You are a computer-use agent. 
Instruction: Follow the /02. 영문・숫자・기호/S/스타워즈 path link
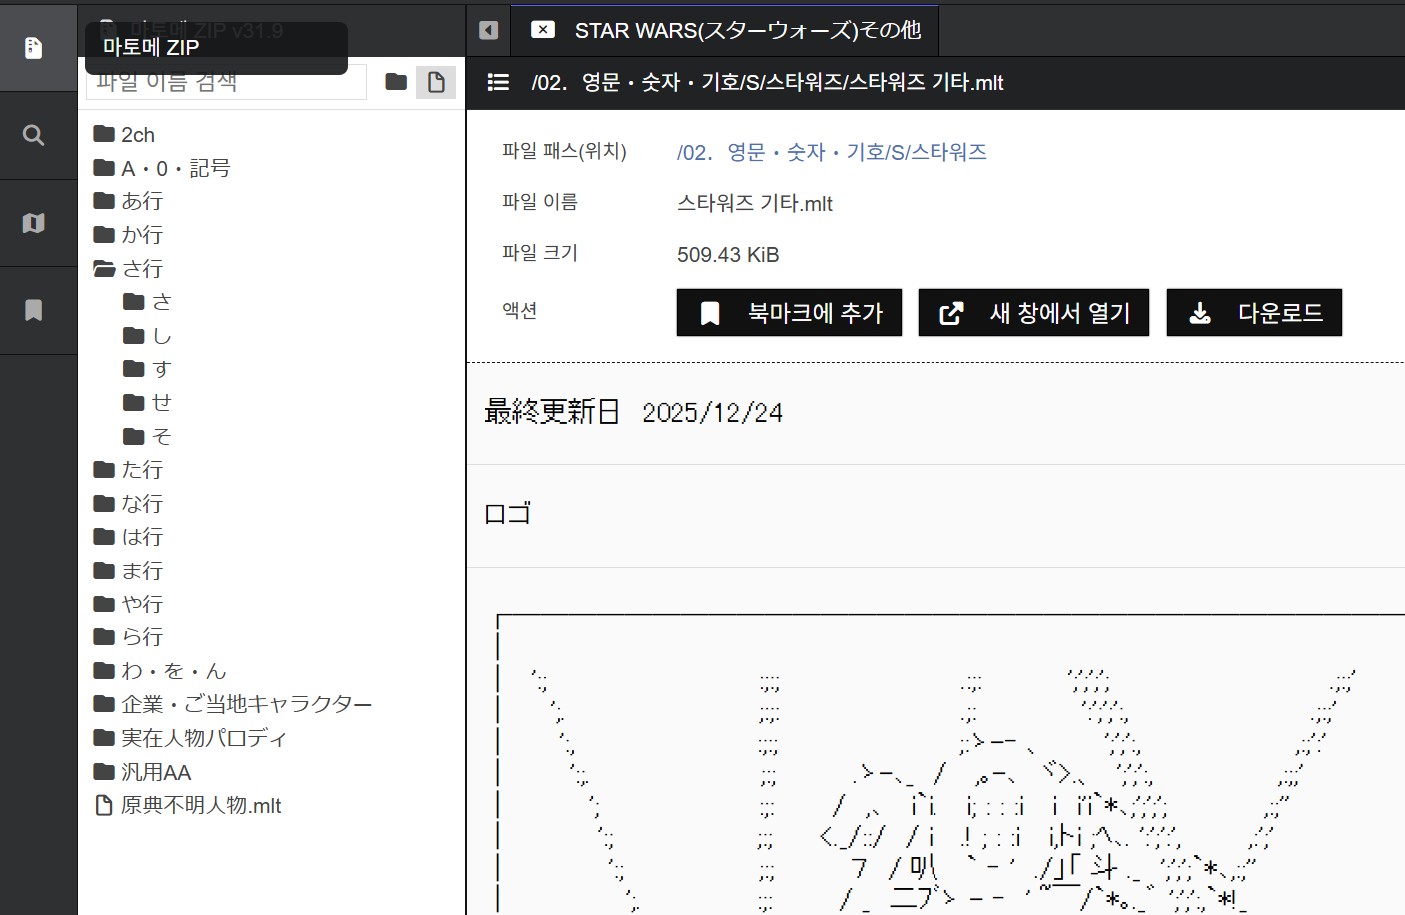pyautogui.click(x=832, y=152)
